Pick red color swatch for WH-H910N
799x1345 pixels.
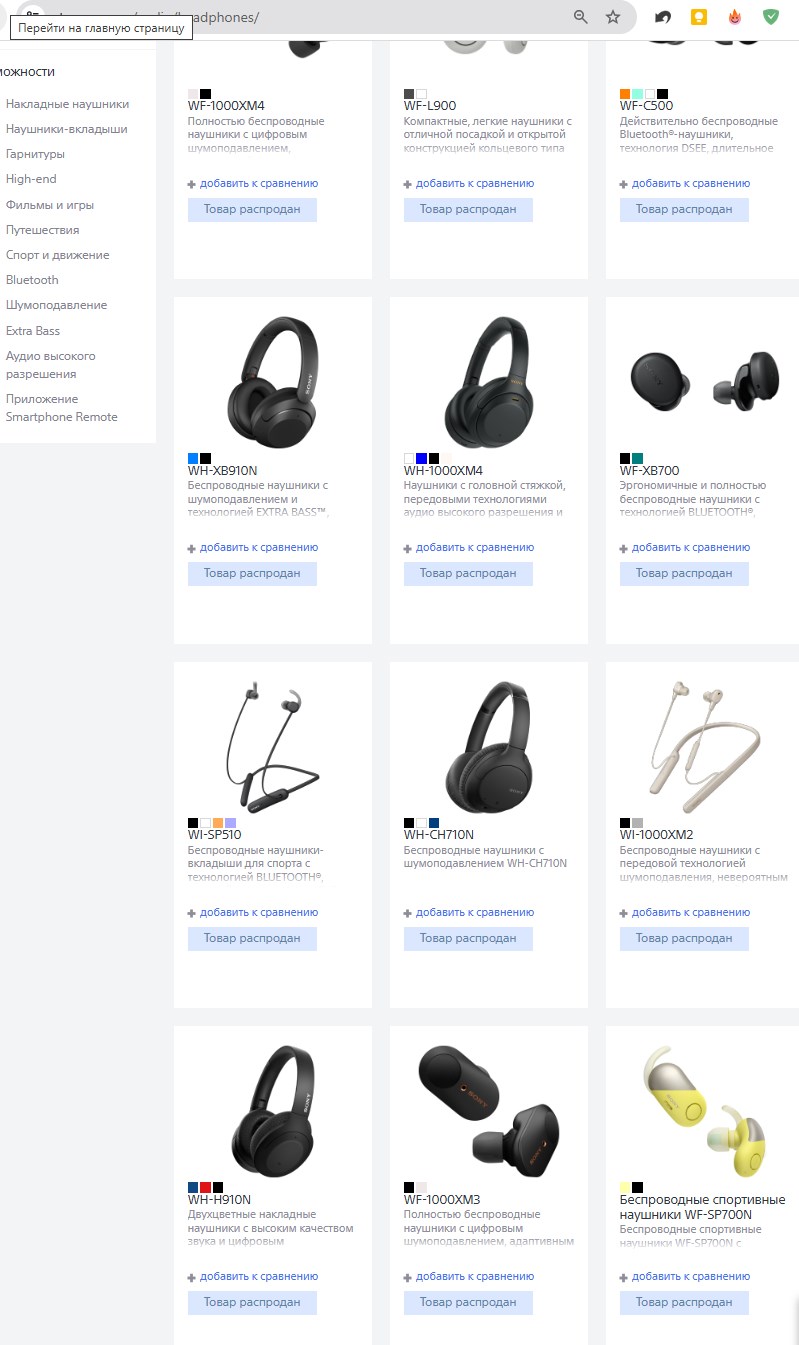pyautogui.click(x=205, y=1187)
